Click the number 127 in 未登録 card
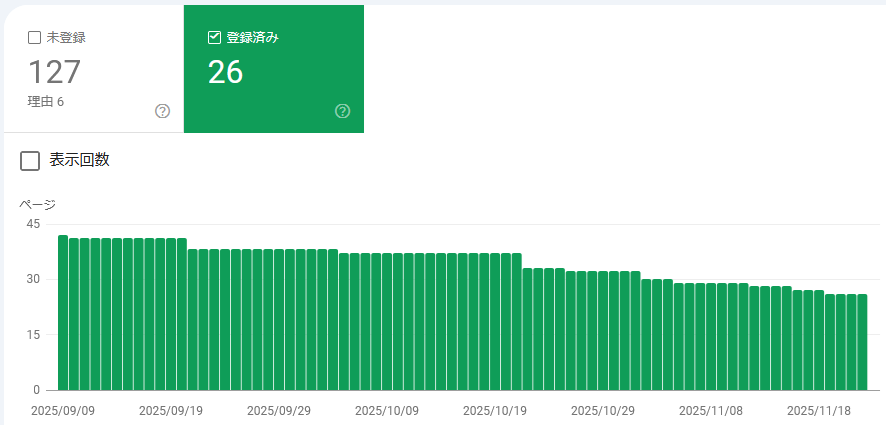This screenshot has height=425, width=886. point(54,72)
